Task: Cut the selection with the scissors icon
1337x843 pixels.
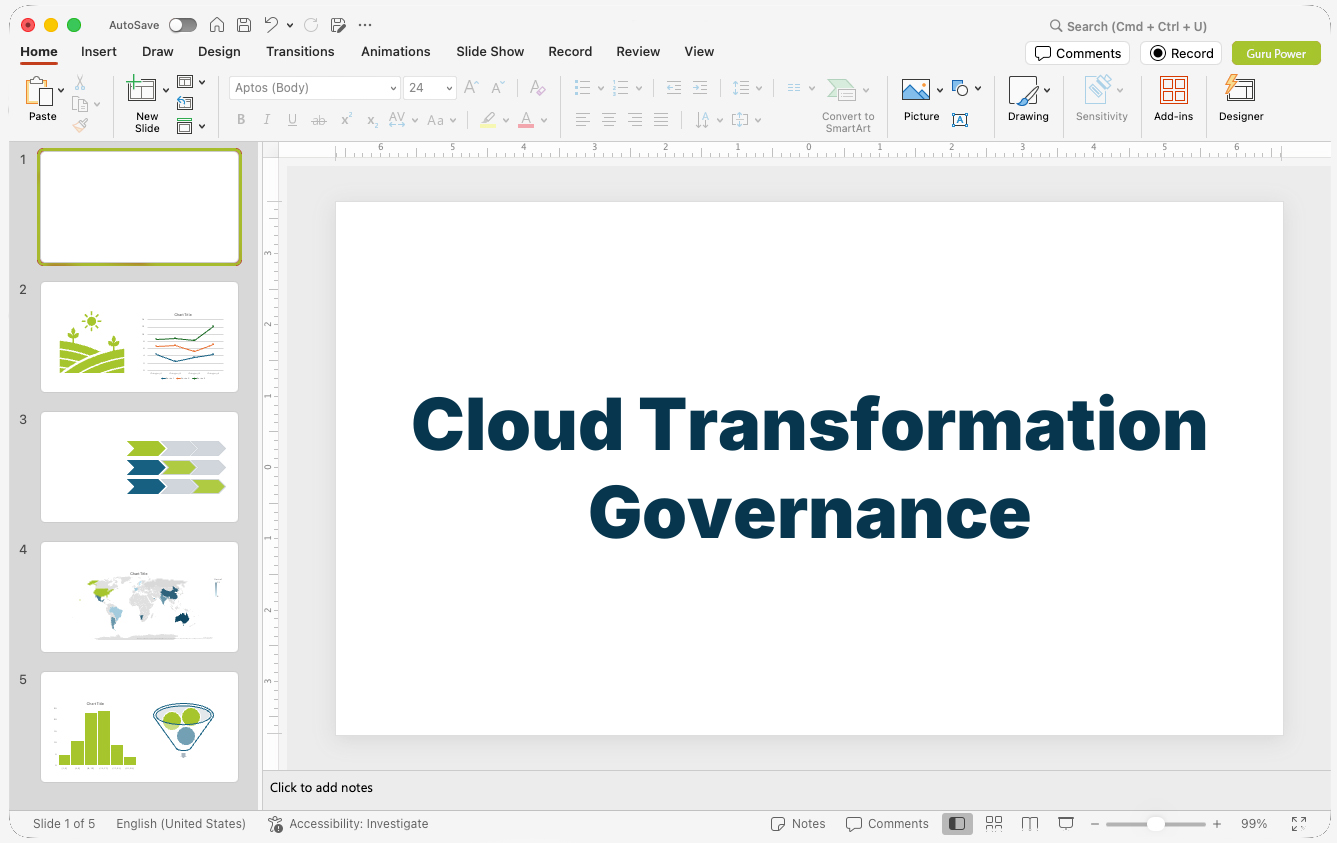Action: click(80, 83)
